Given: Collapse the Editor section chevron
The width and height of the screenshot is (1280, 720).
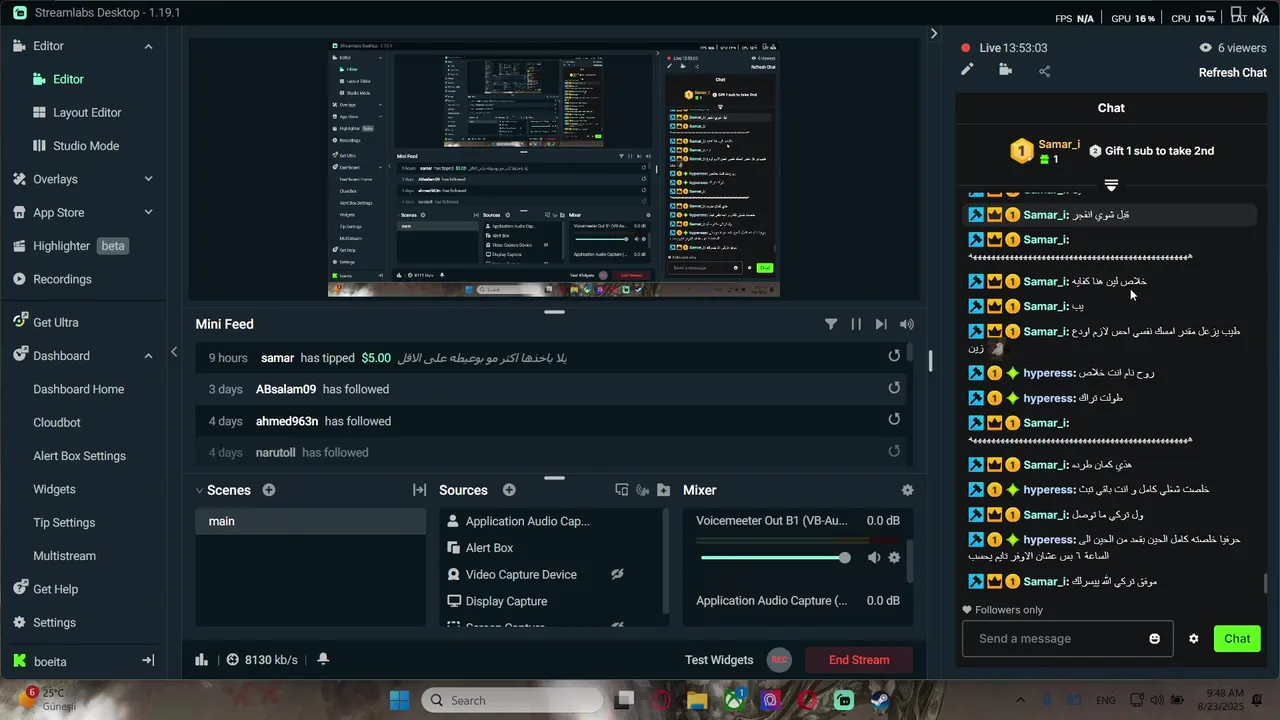Looking at the screenshot, I should point(148,46).
